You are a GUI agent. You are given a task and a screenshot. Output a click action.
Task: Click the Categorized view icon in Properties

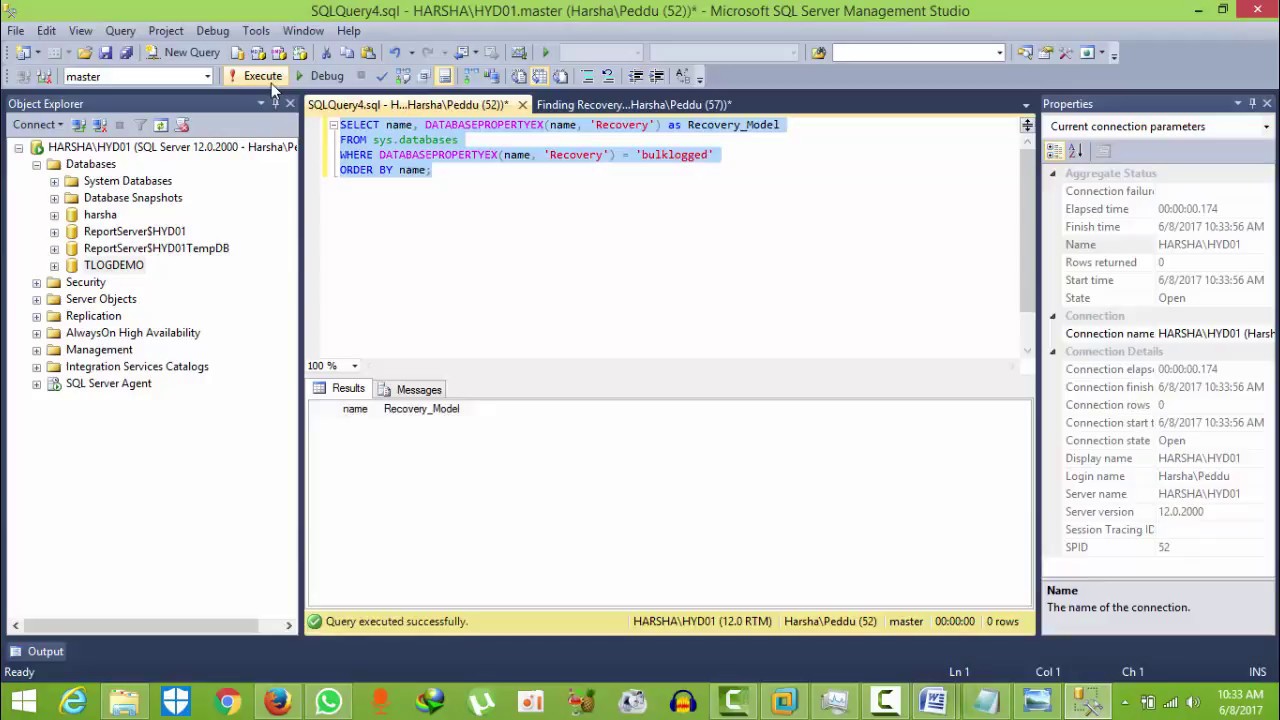click(x=1054, y=151)
